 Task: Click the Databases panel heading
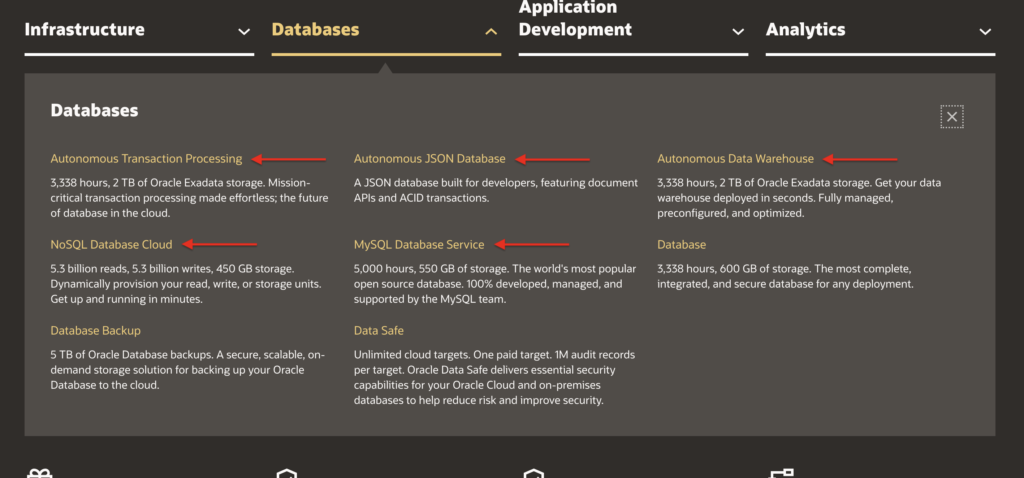(x=94, y=110)
